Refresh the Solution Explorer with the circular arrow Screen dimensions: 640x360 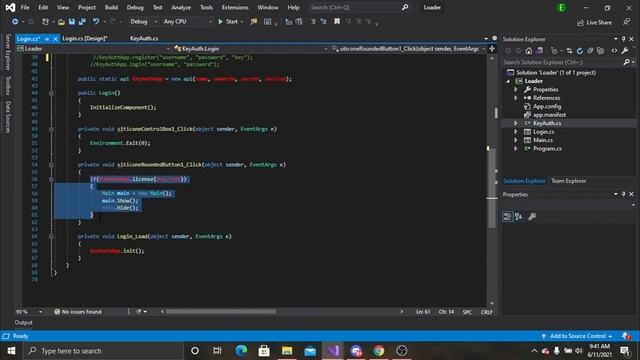pos(580,51)
